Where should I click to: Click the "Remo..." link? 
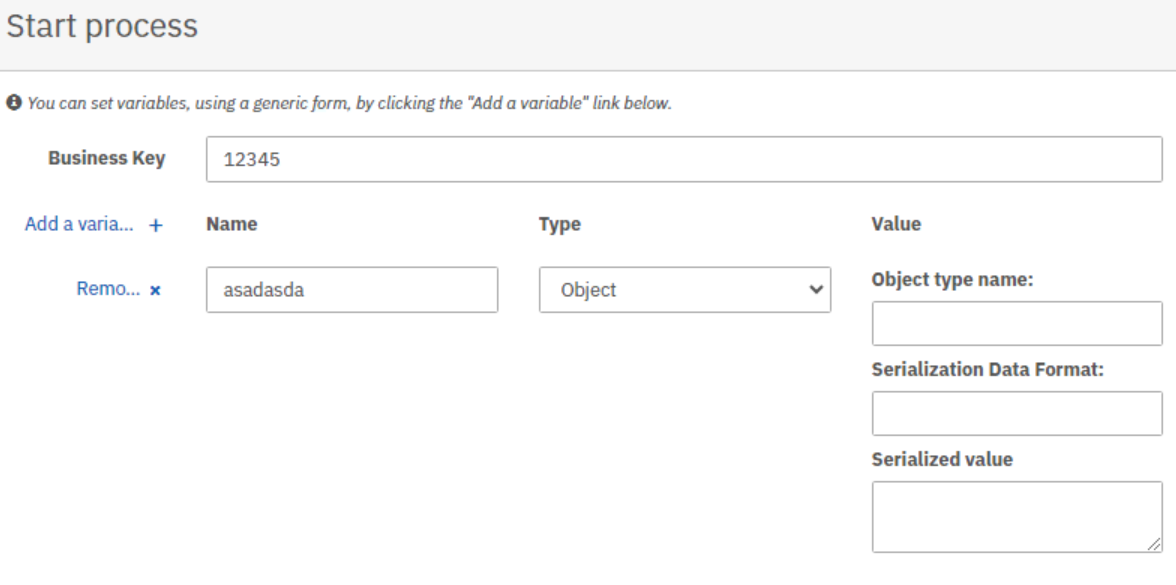coord(108,289)
